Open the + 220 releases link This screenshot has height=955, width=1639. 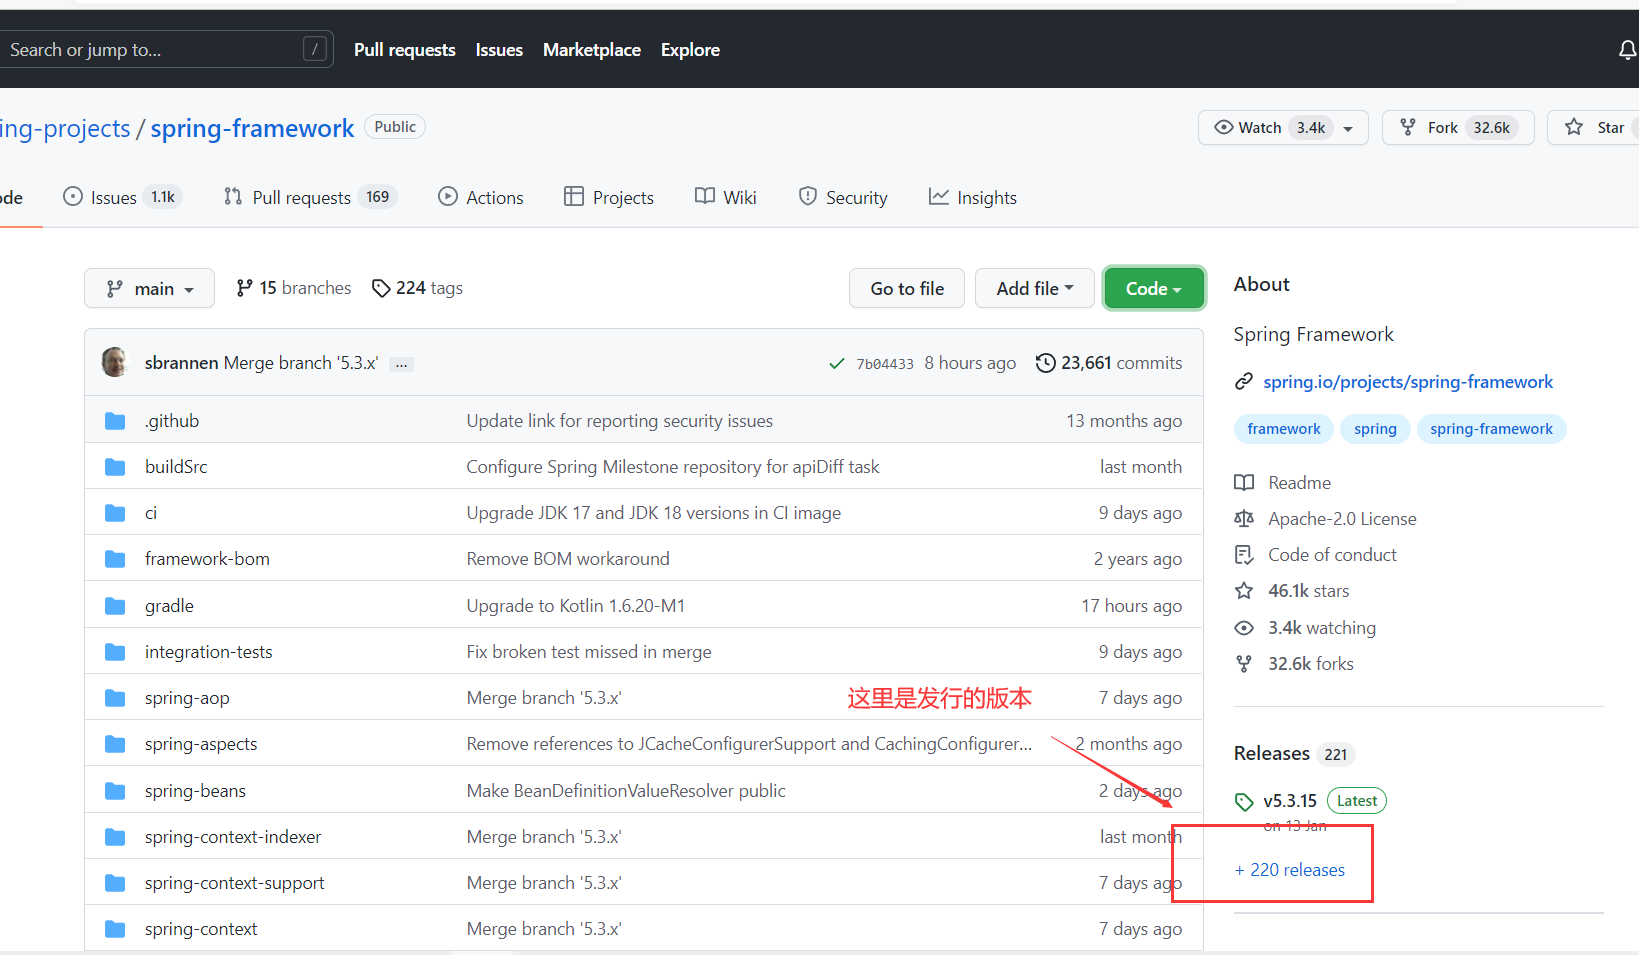1290,870
